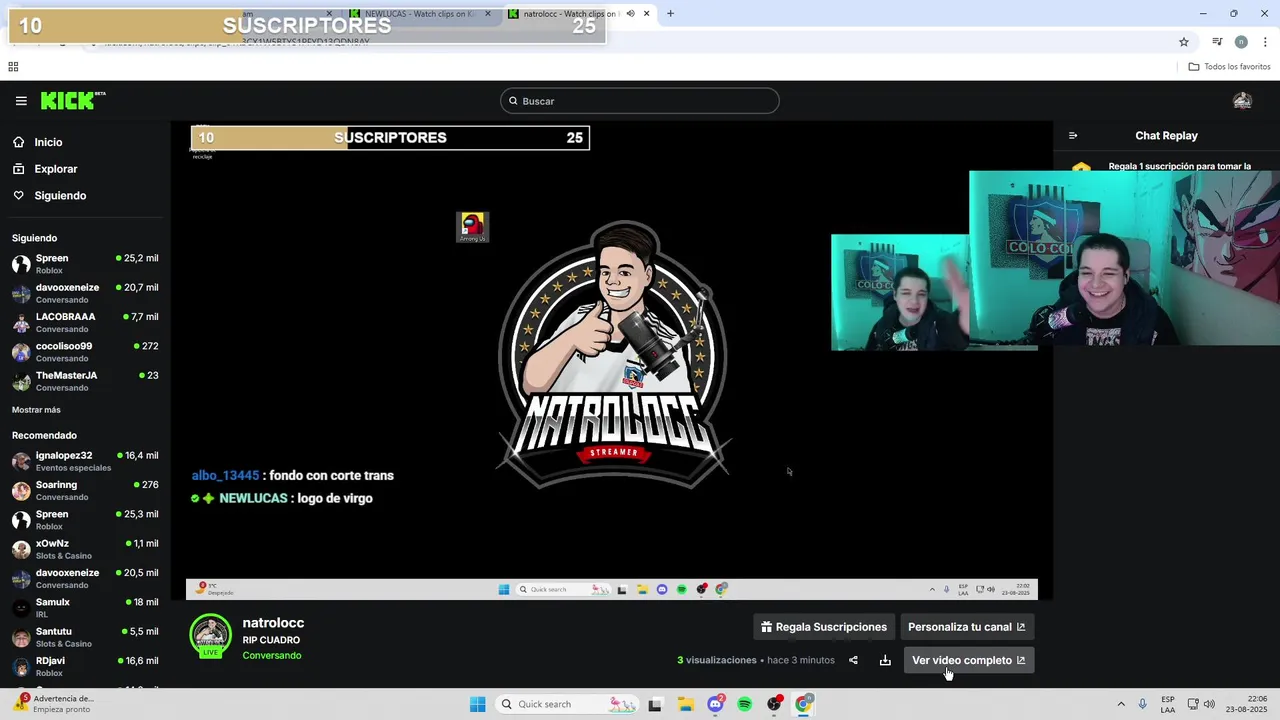Open Discord from the taskbar
The image size is (1280, 720).
715,704
